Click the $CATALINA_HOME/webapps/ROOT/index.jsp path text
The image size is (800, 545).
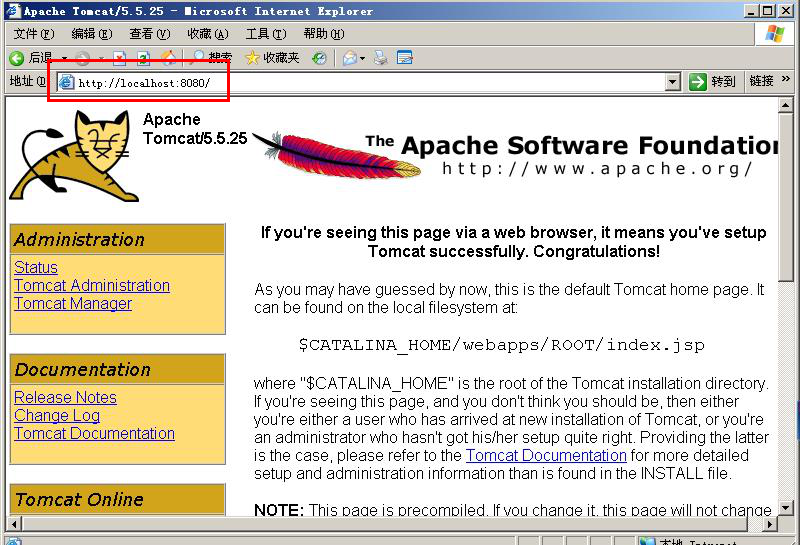[x=502, y=345]
